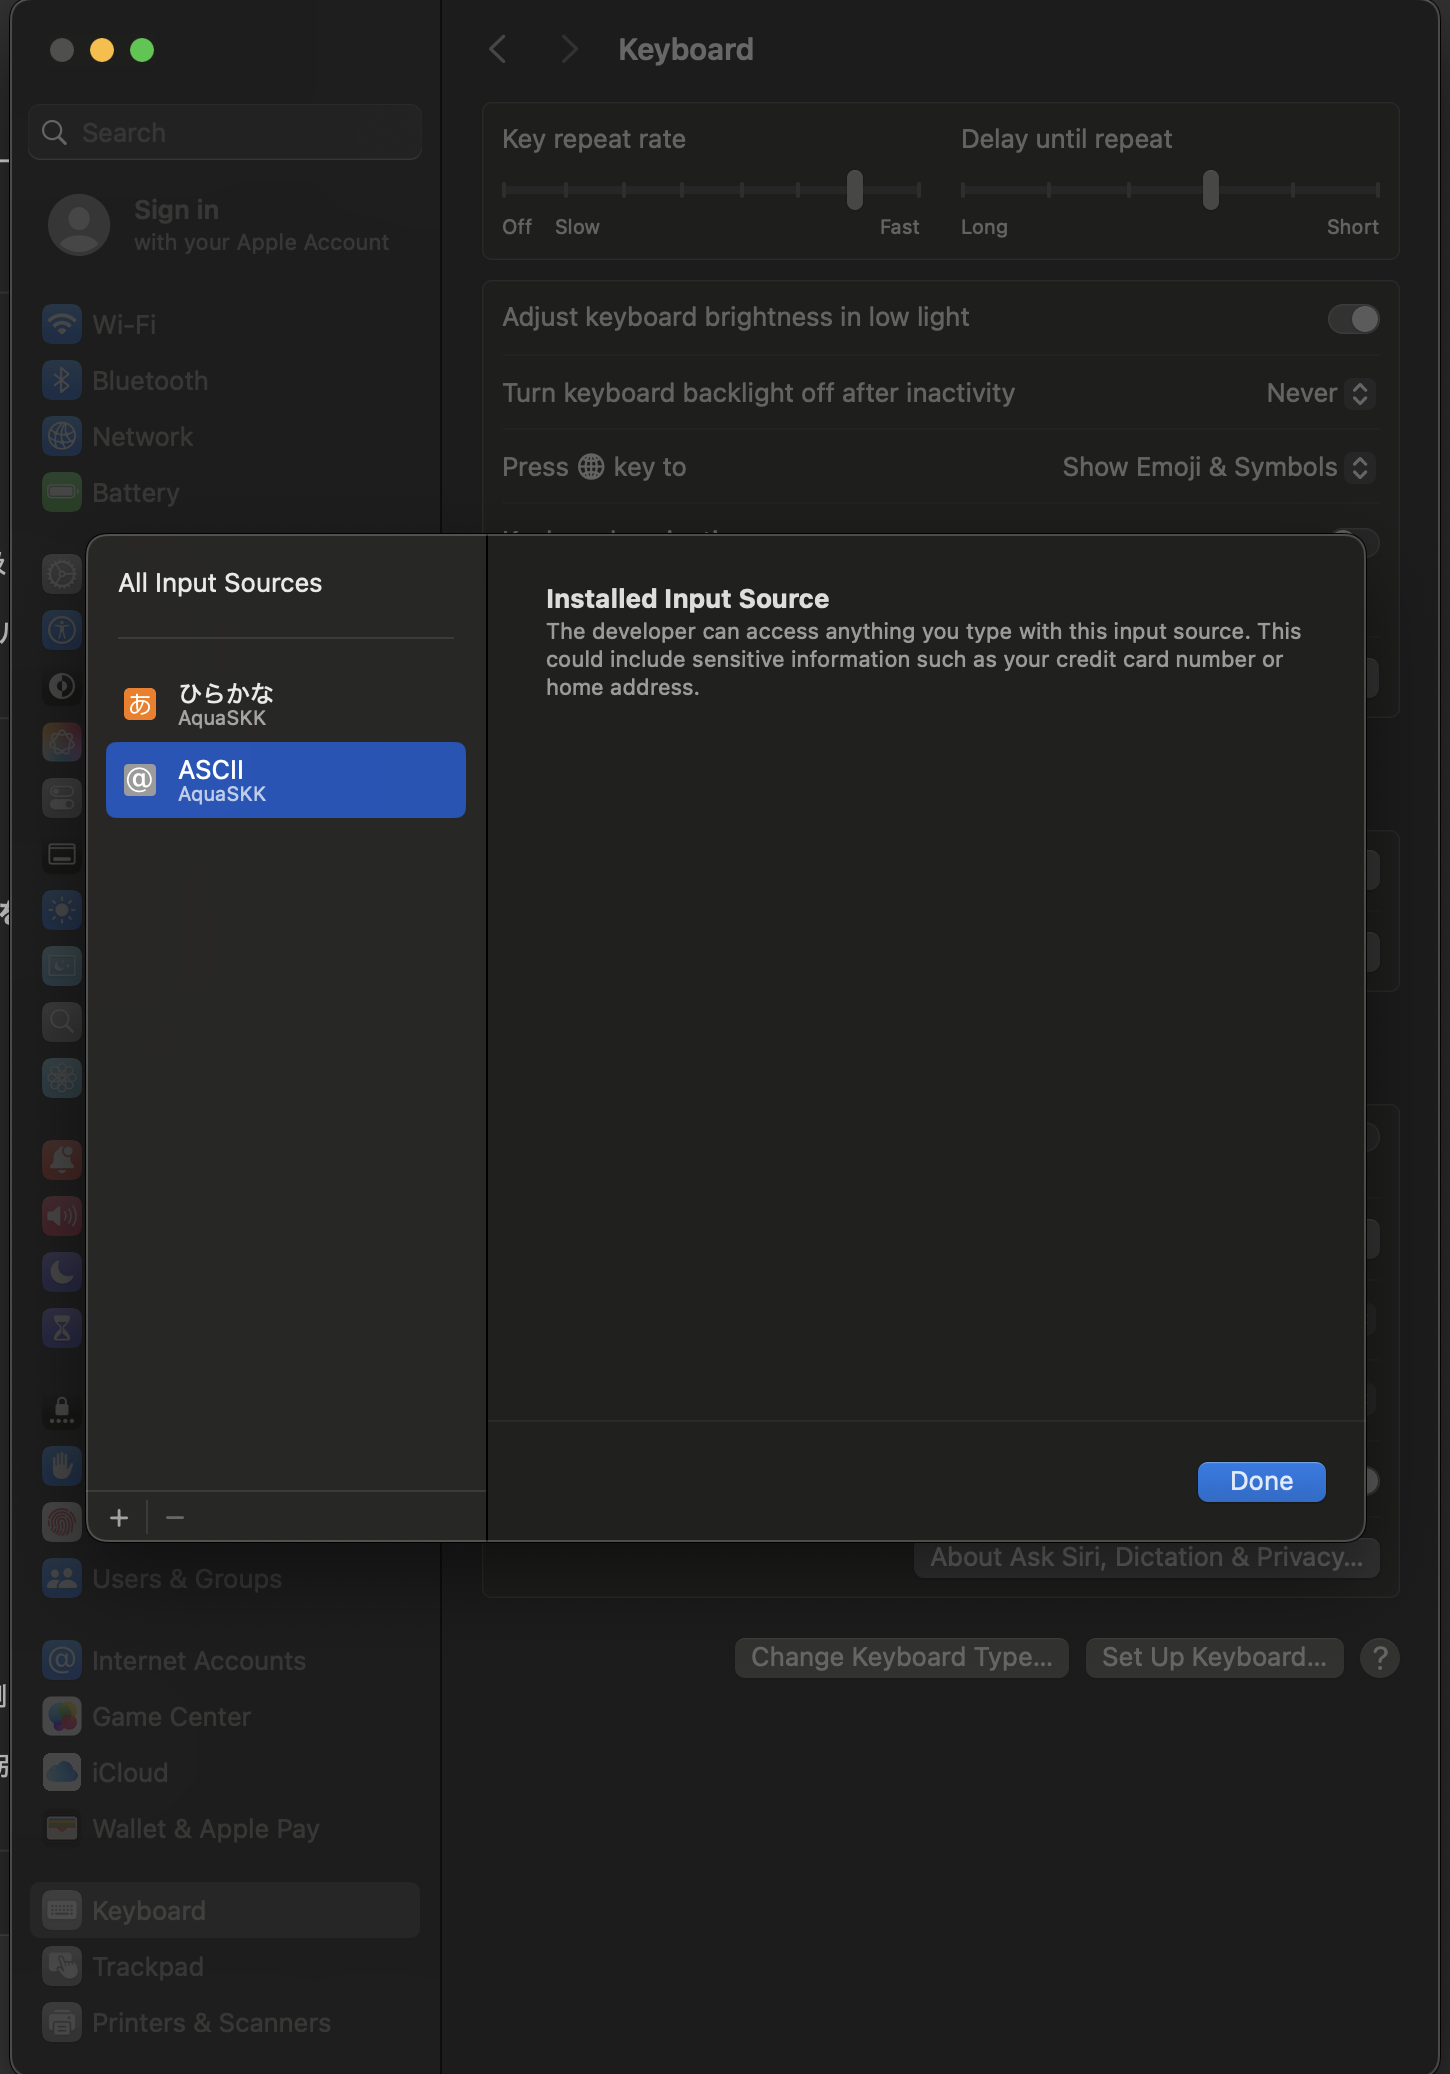This screenshot has width=1450, height=2074.
Task: Open iCloud settings in sidebar
Action: (x=225, y=1772)
